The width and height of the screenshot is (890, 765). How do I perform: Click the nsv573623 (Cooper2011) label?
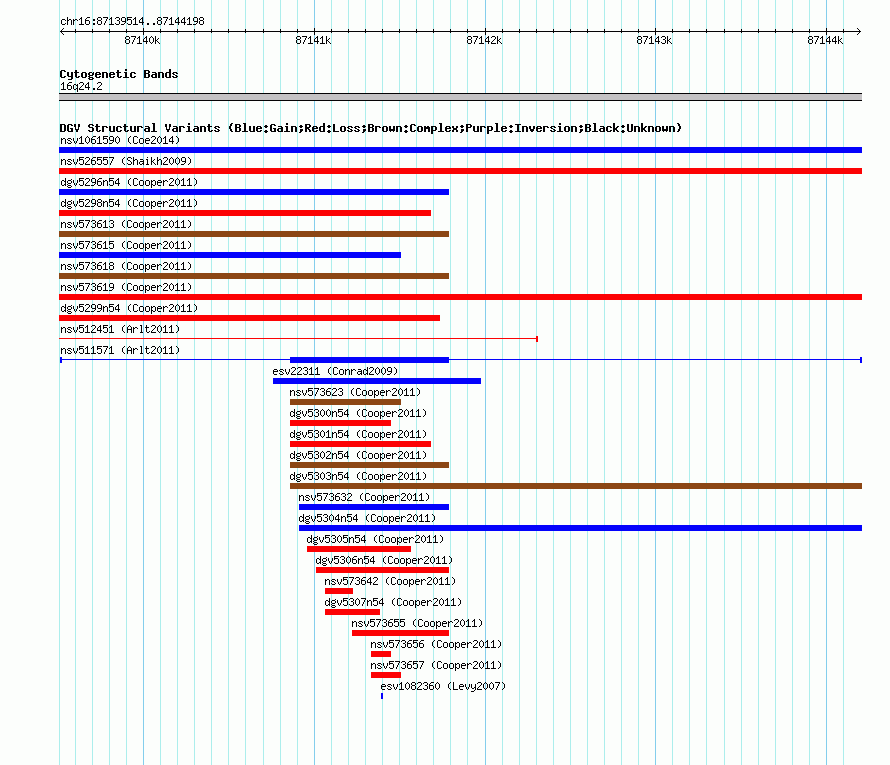click(x=355, y=392)
